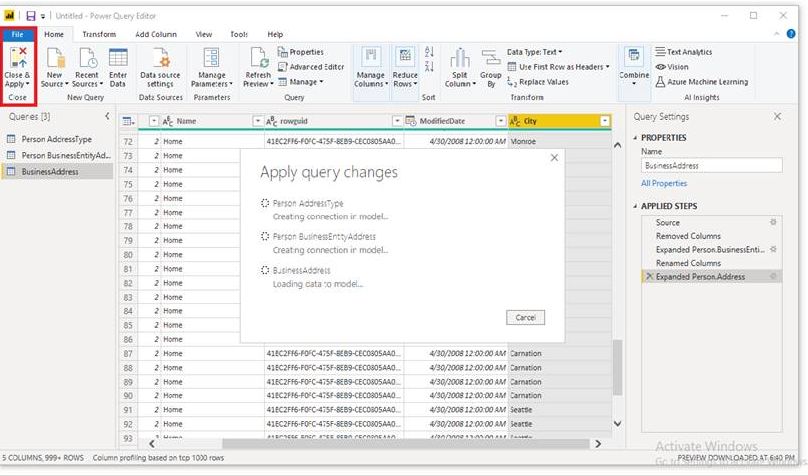Image resolution: width=808 pixels, height=476 pixels.
Task: Close the Apply query changes dialog
Action: point(554,158)
